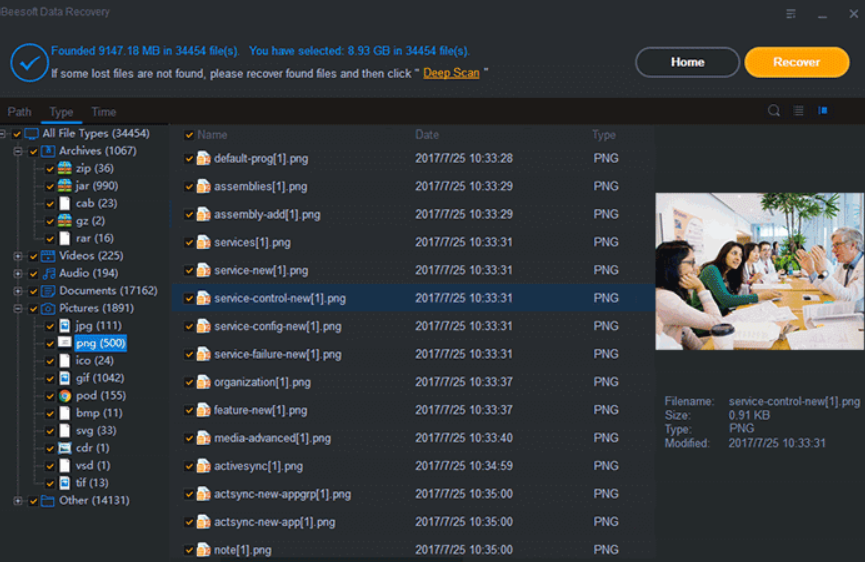Viewport: 865px width, 562px height.
Task: Click the gz file type icon
Action: (x=65, y=221)
